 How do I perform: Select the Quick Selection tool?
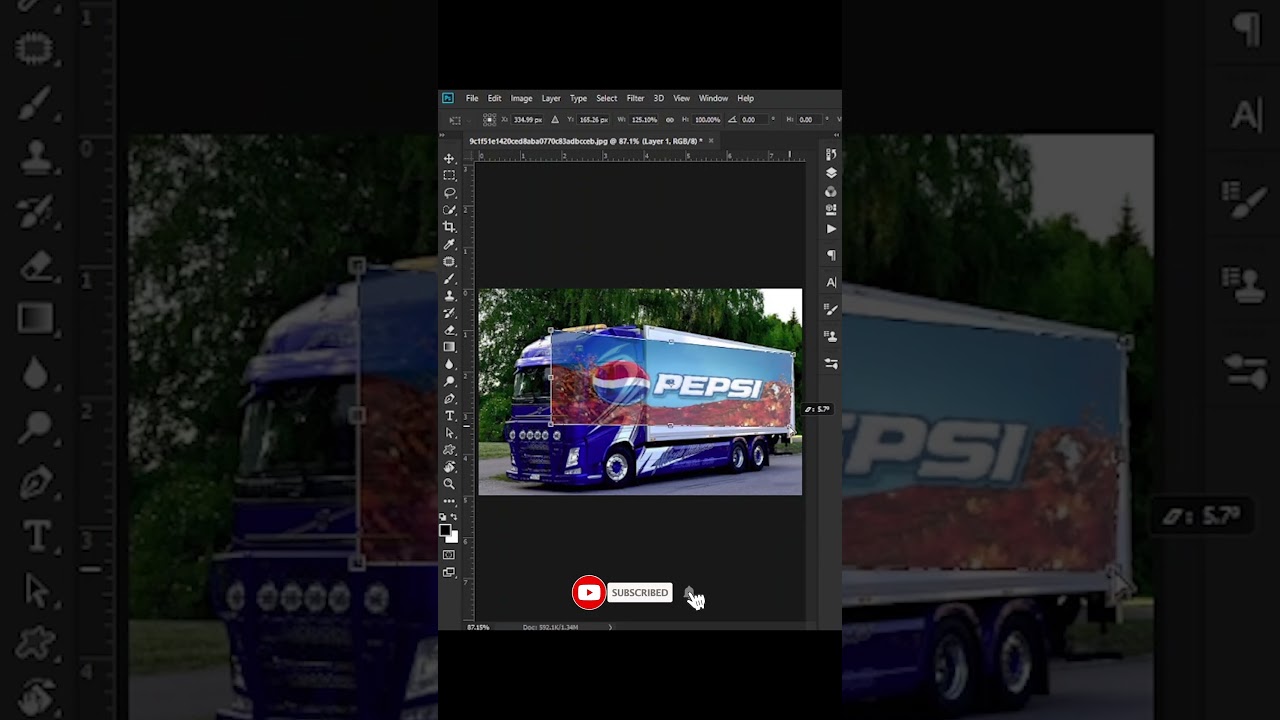click(x=449, y=210)
